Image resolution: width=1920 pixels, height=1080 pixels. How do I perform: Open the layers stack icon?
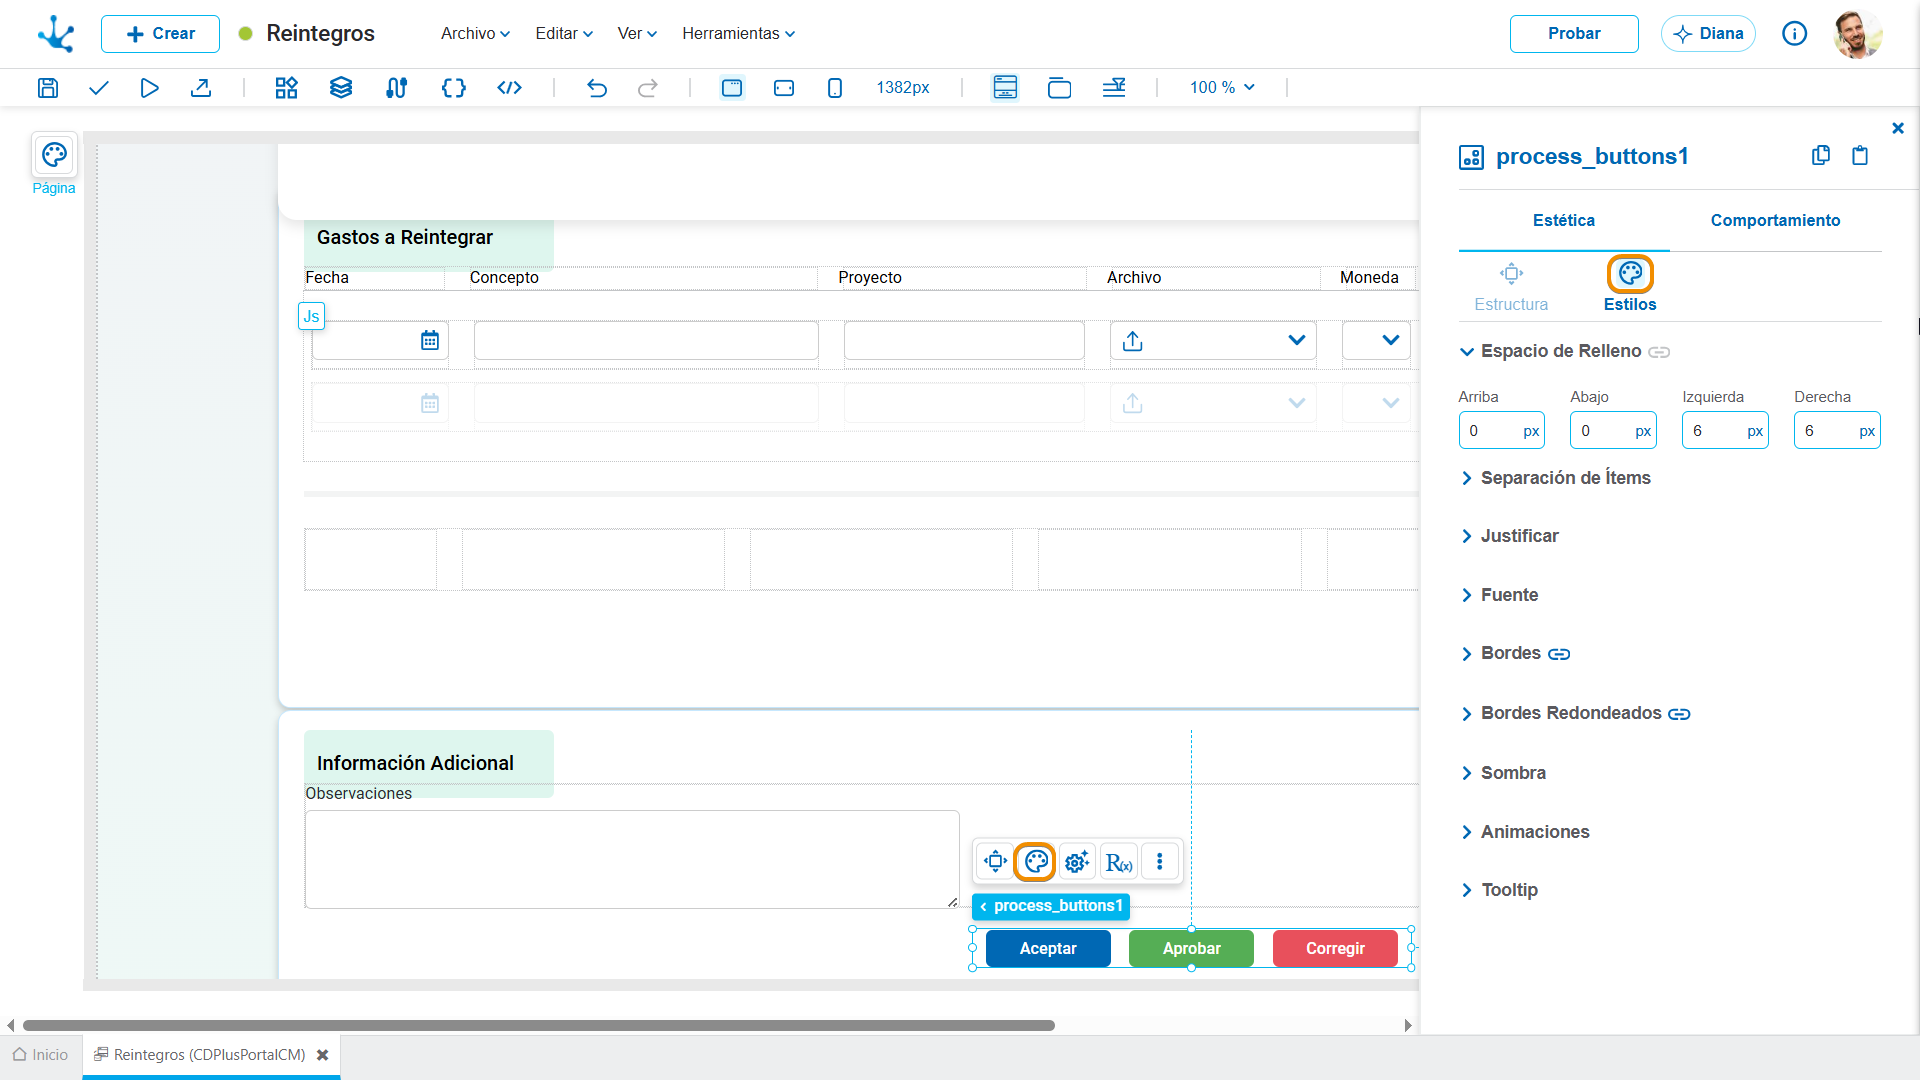[x=341, y=88]
